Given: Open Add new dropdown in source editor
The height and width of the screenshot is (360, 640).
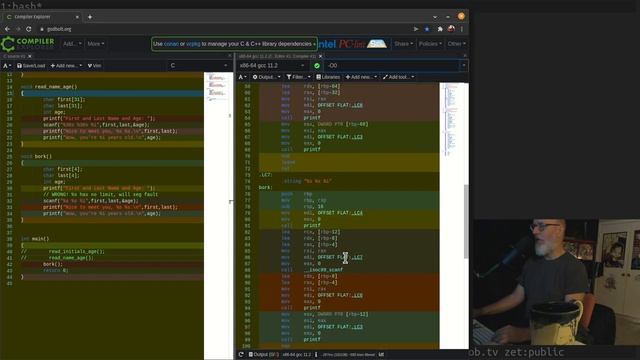Looking at the screenshot, I should click(x=66, y=66).
